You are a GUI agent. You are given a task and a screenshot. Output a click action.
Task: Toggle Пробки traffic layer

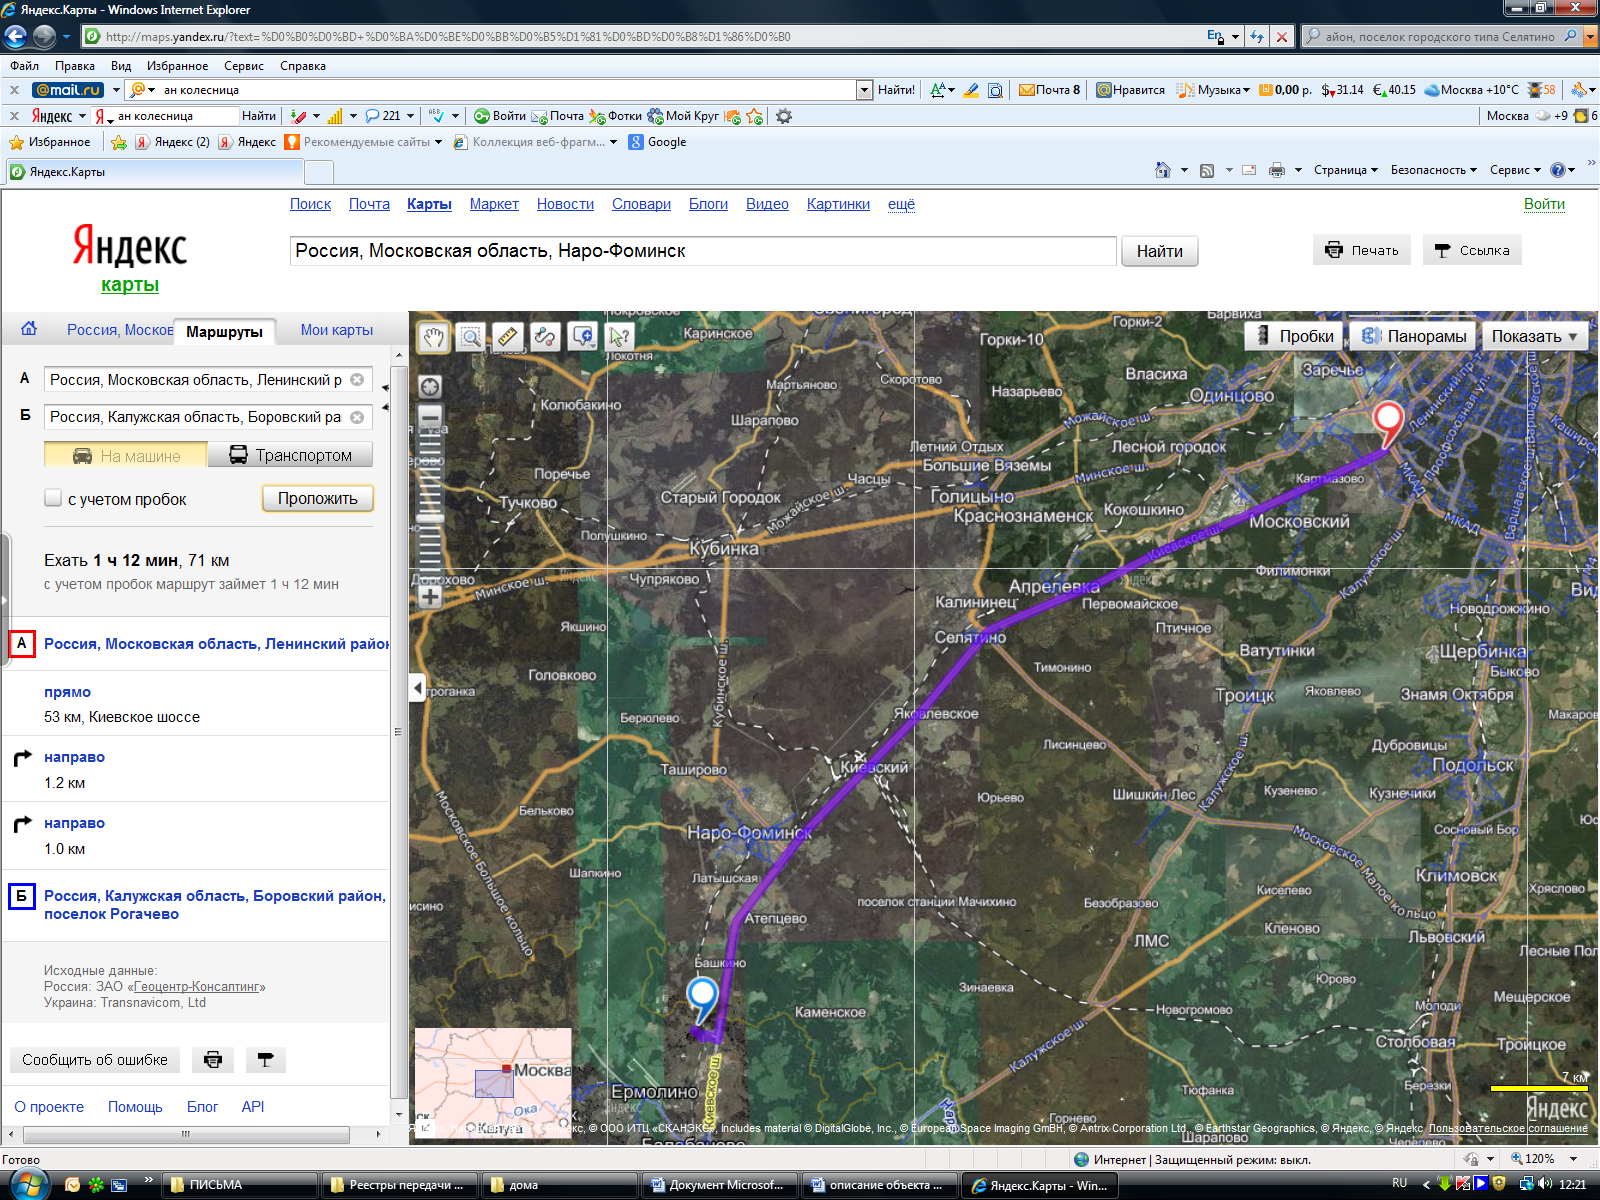click(x=1294, y=336)
